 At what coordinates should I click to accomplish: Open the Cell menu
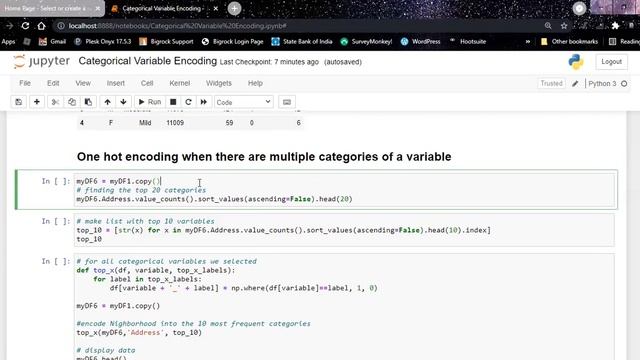147,83
